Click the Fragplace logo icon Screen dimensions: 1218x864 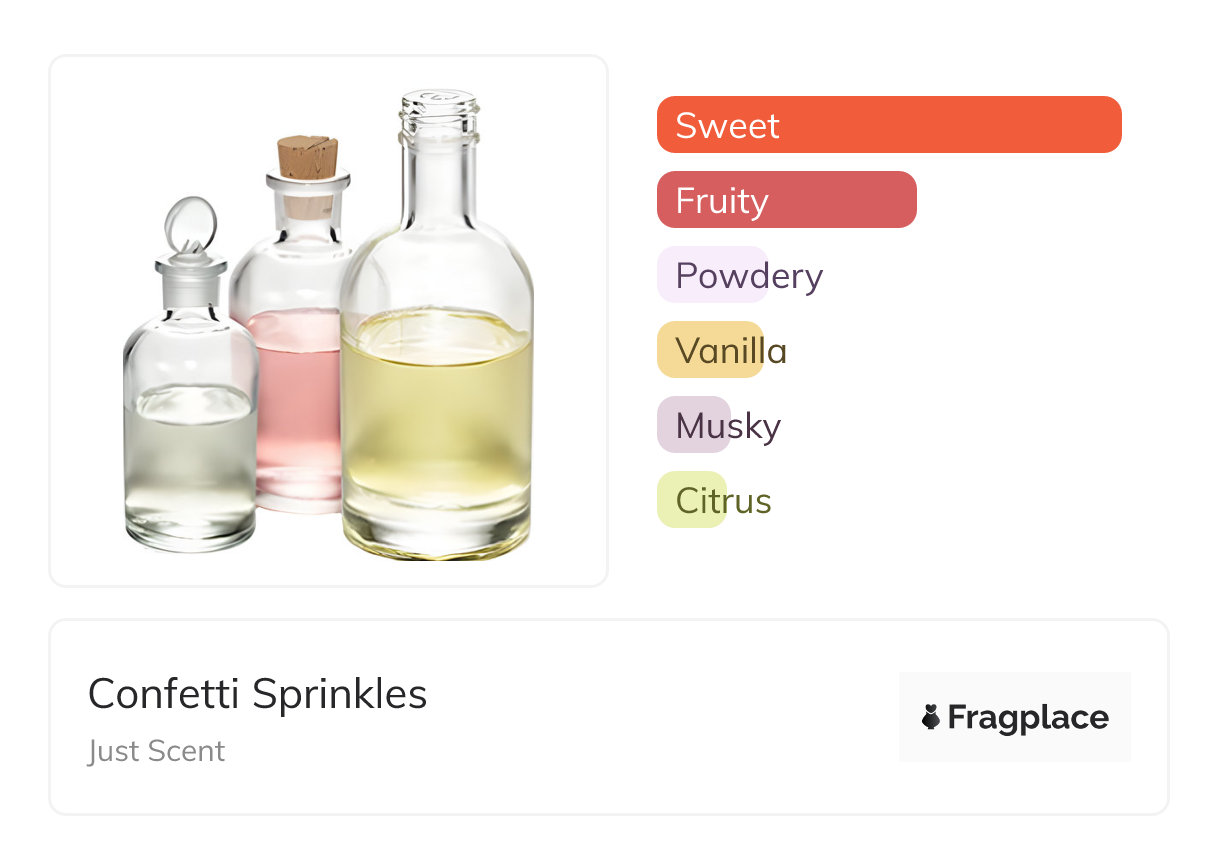pos(931,717)
